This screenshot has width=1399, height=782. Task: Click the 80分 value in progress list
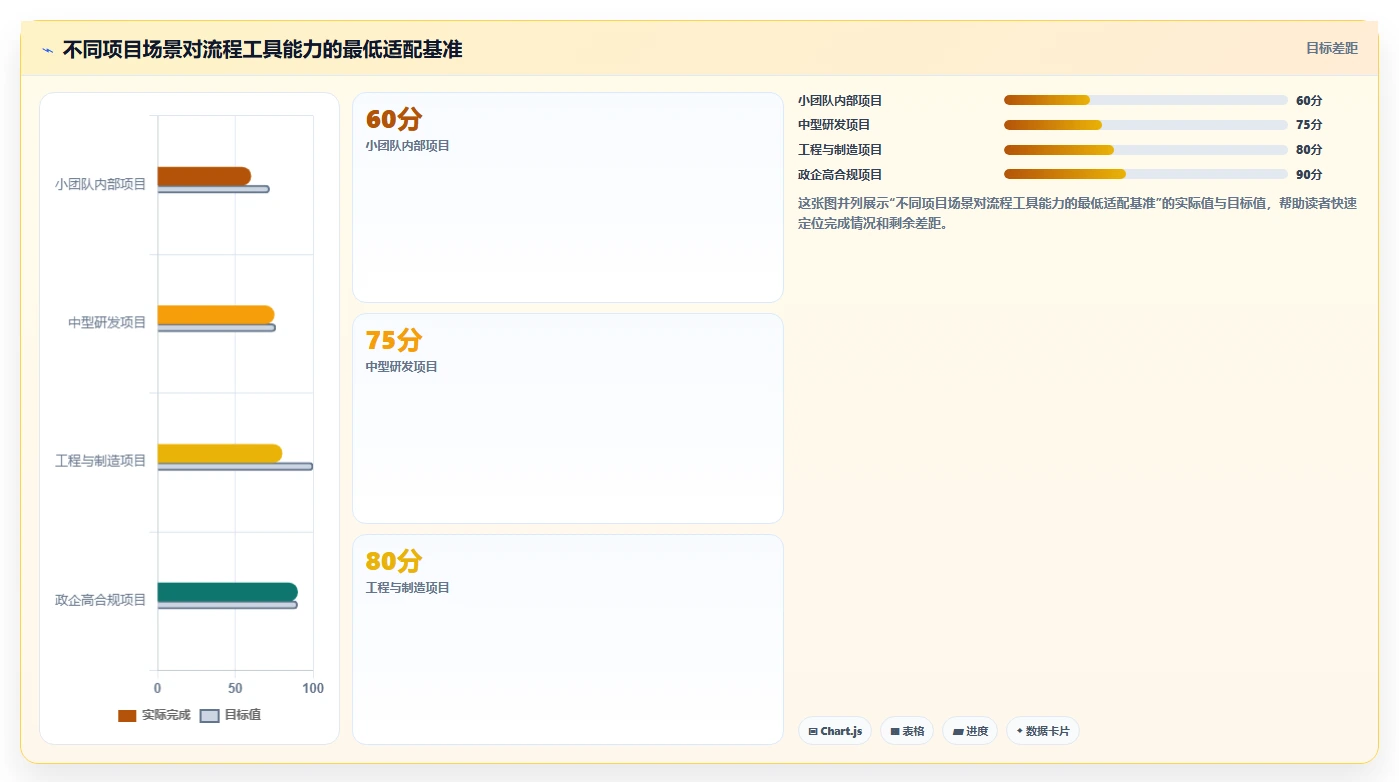click(x=1309, y=150)
